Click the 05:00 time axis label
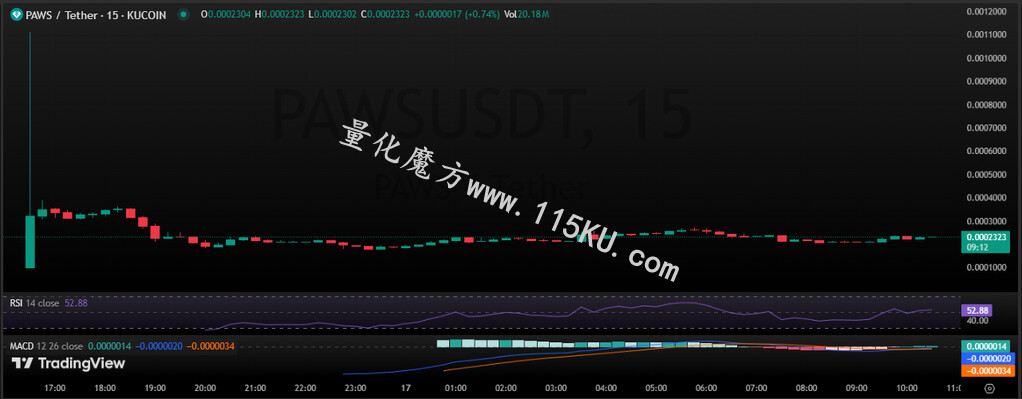The height and width of the screenshot is (399, 1022). [656, 388]
